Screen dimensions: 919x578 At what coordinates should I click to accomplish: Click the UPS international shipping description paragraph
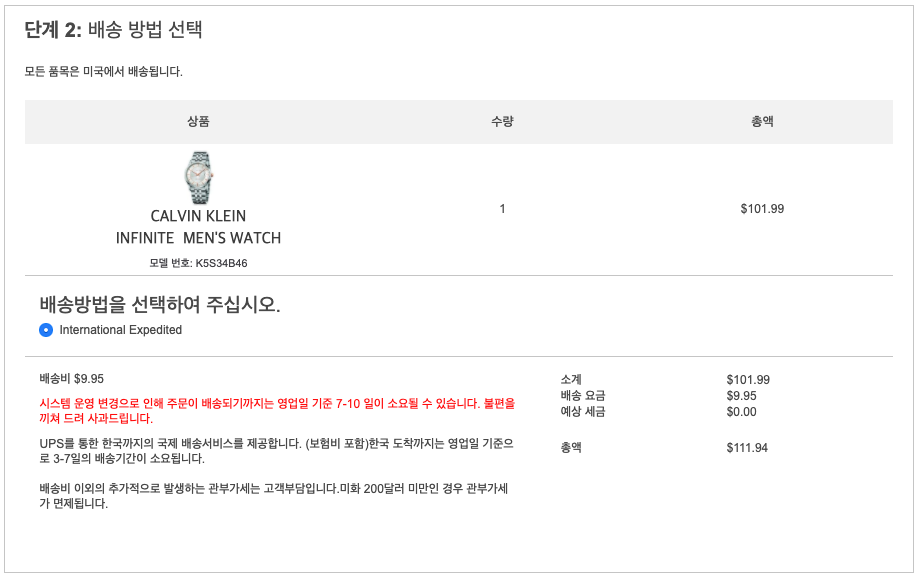[x=277, y=450]
